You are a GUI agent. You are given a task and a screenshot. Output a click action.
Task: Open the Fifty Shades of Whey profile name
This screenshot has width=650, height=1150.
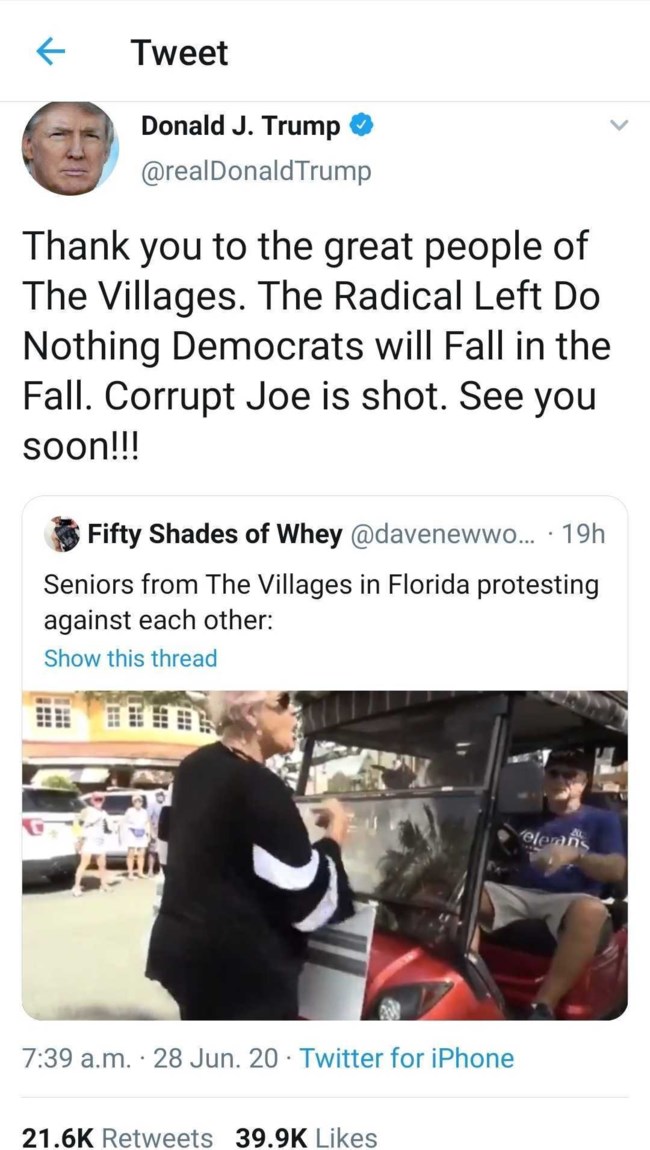coord(214,534)
